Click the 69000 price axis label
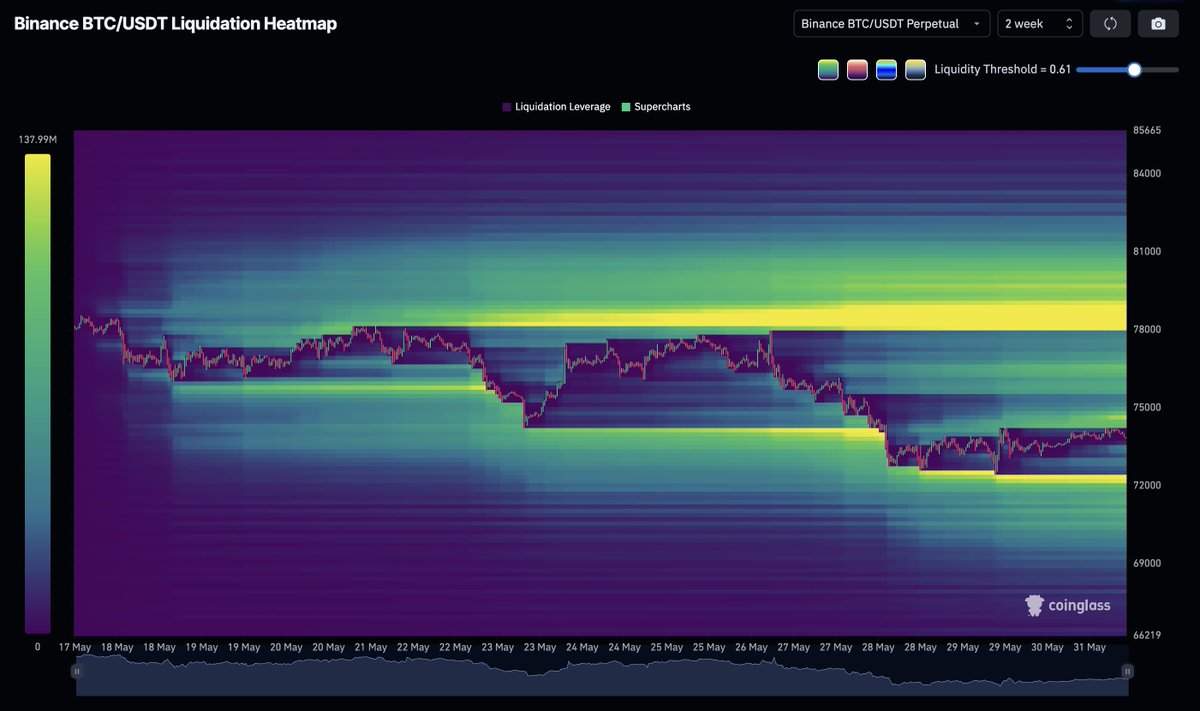 coord(1148,563)
